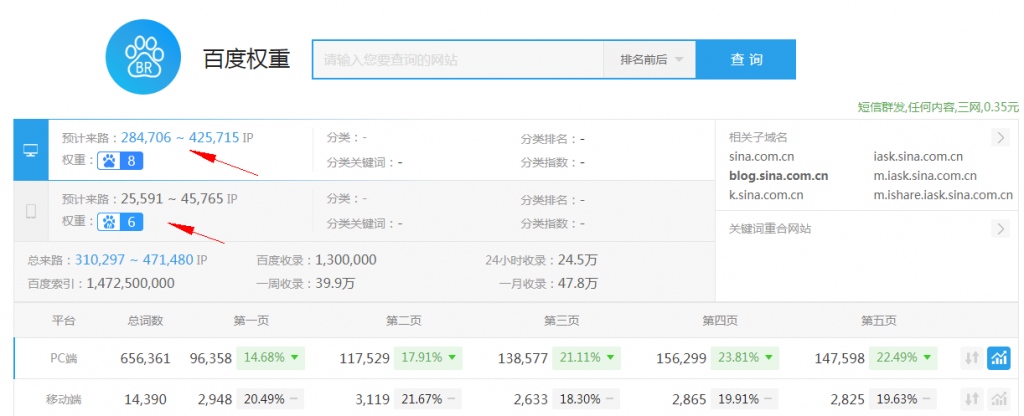Click sort arrows icon in PC端 row
The width and height of the screenshot is (1024, 416).
972,358
